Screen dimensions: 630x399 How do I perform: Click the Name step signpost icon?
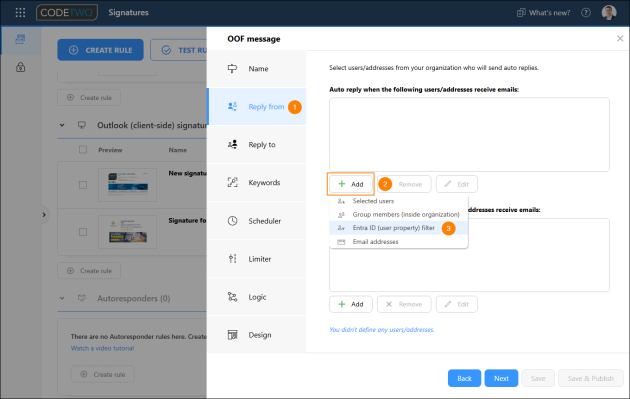[232, 69]
